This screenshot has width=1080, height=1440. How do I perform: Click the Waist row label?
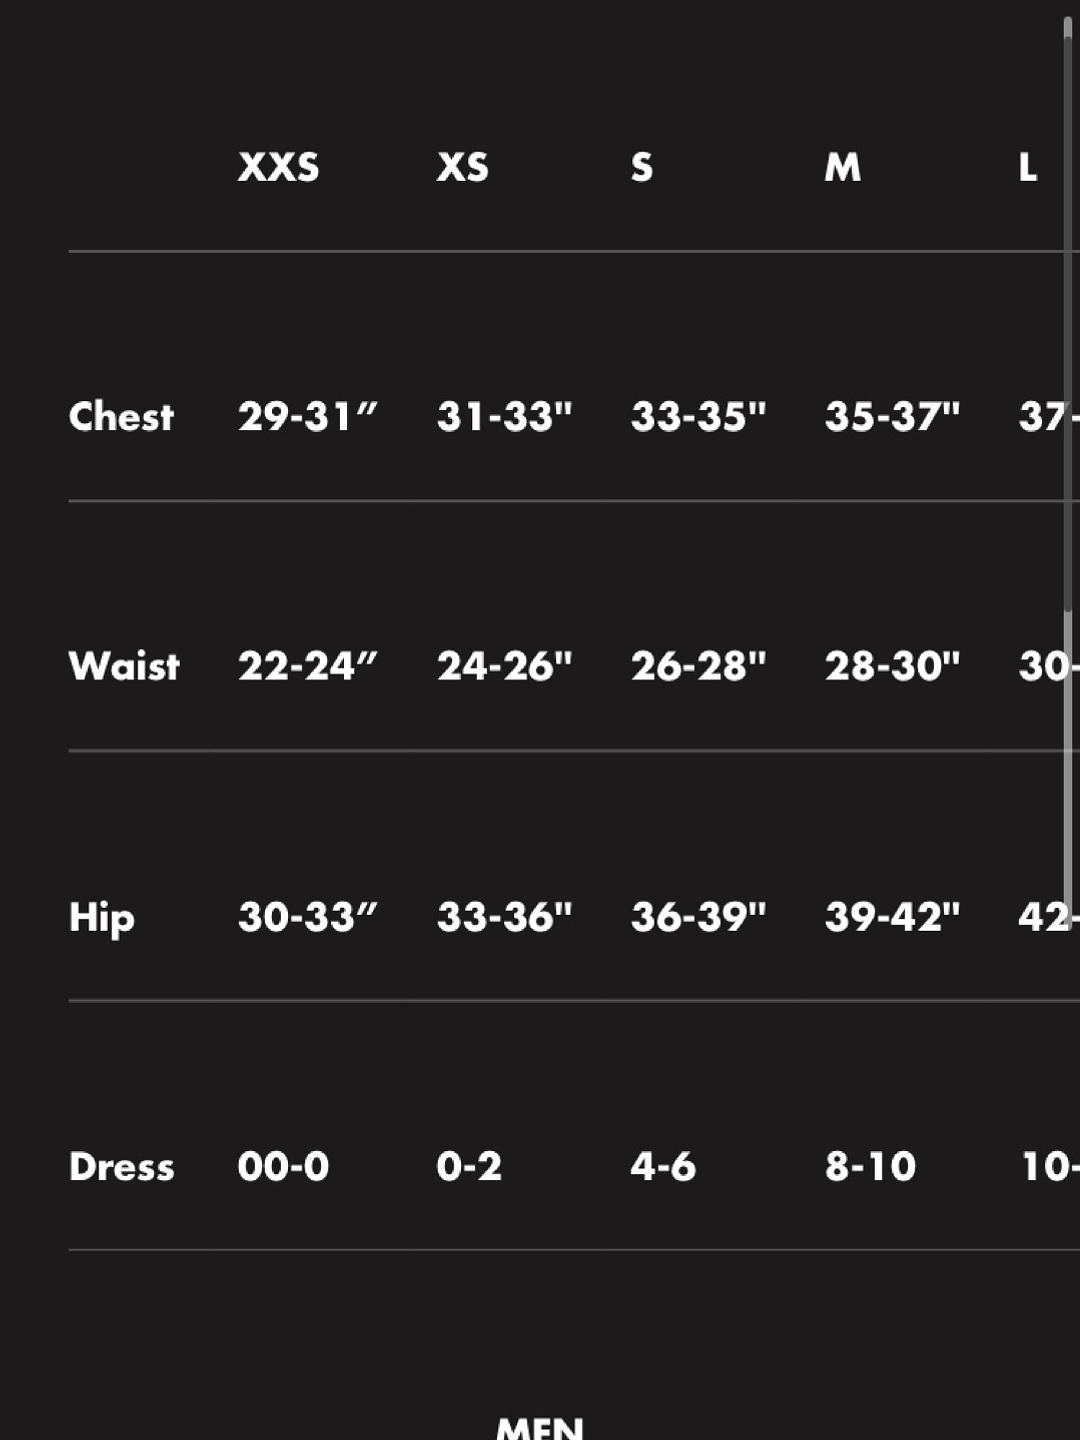124,665
